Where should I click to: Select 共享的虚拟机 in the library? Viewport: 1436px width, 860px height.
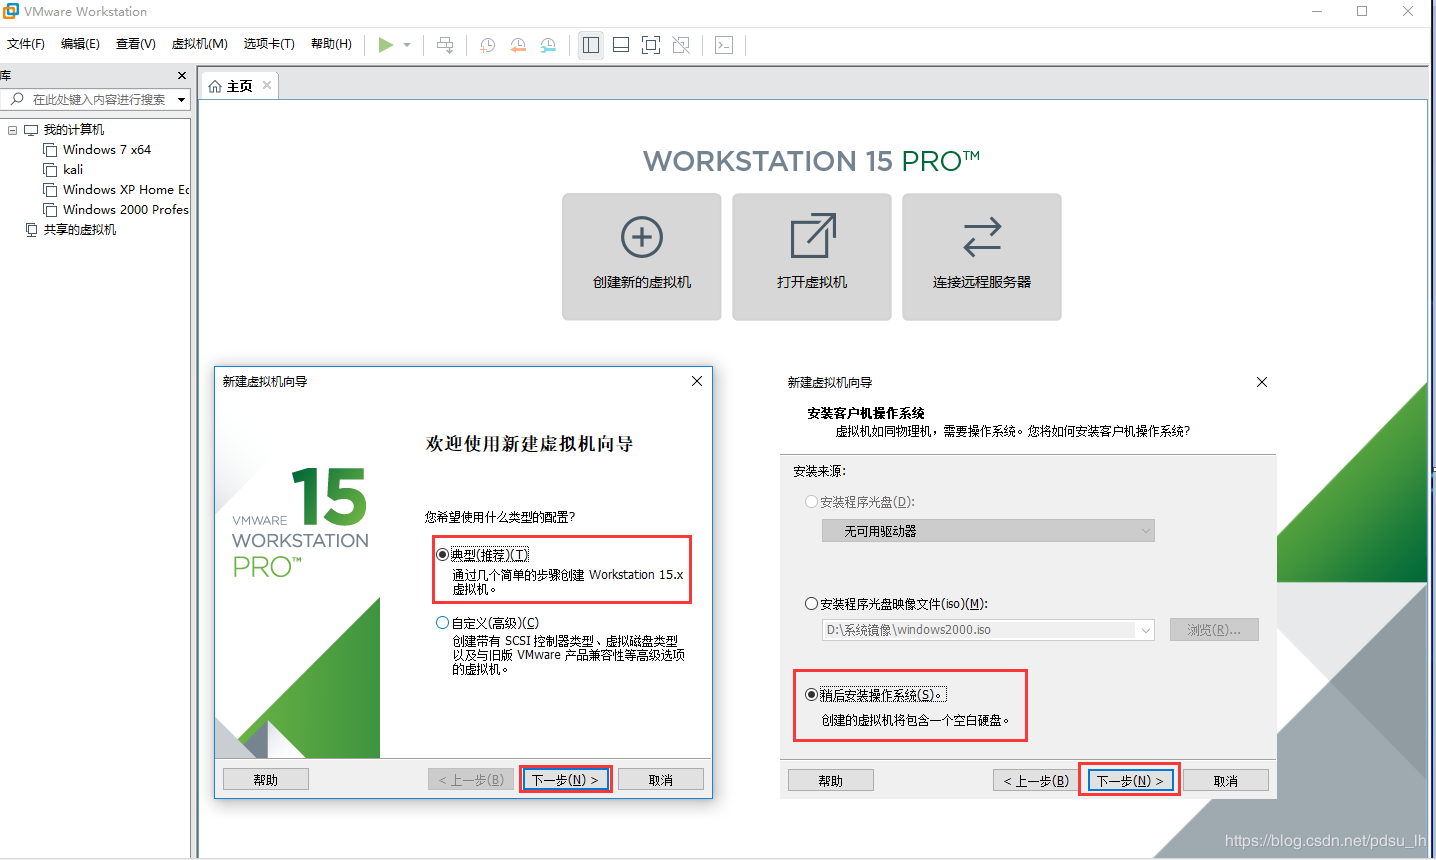80,230
